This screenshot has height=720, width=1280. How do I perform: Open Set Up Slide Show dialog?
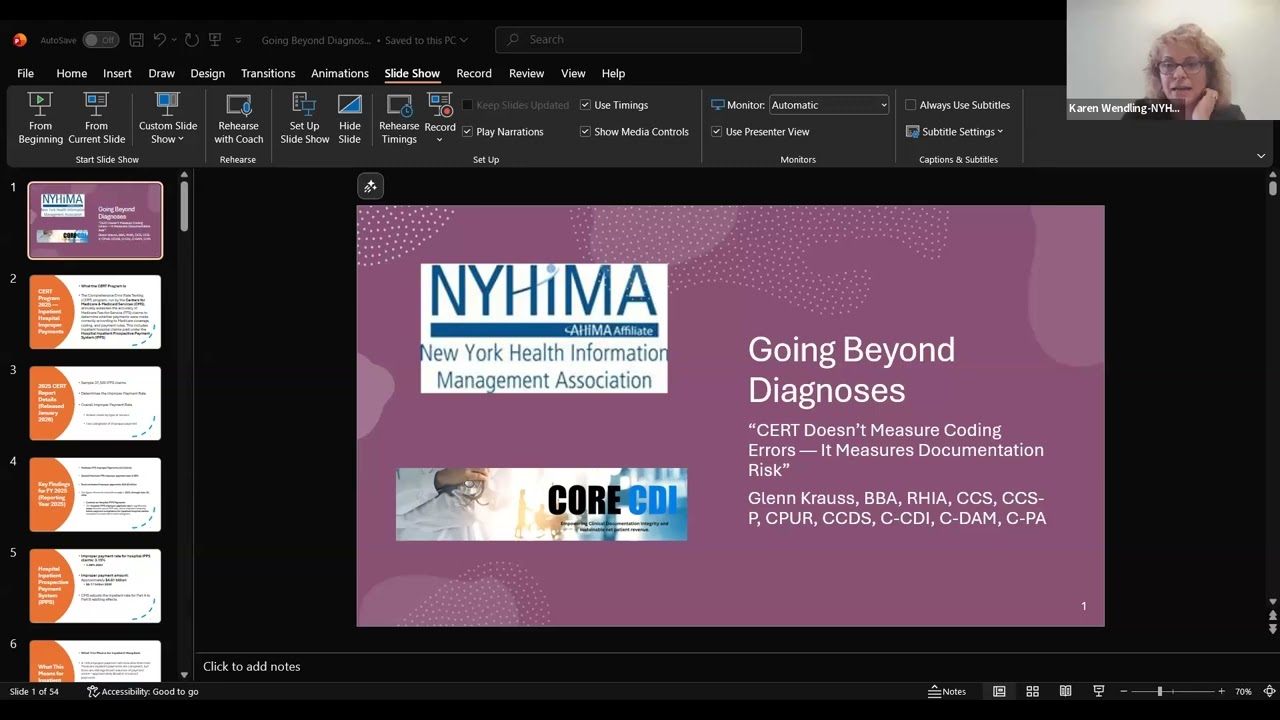[x=304, y=118]
